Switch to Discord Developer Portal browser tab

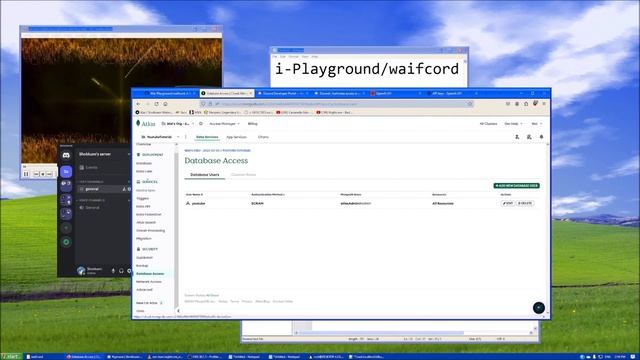(x=282, y=93)
